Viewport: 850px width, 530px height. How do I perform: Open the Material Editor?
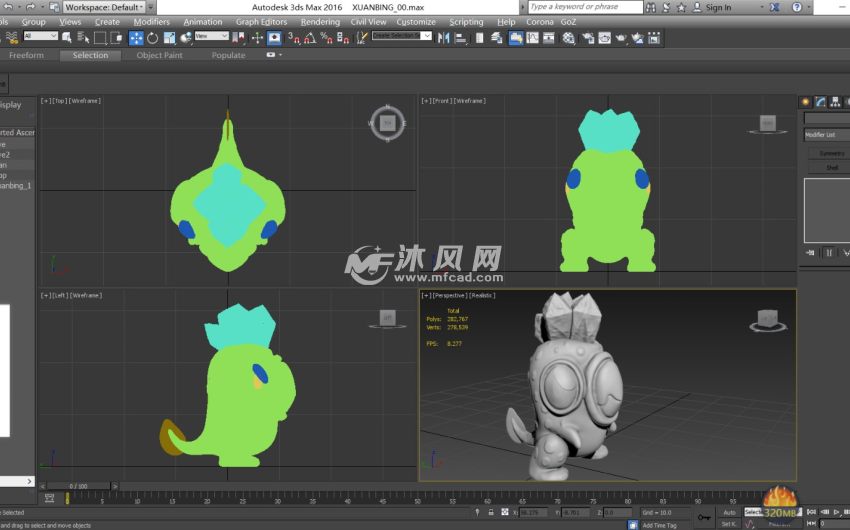(x=568, y=38)
